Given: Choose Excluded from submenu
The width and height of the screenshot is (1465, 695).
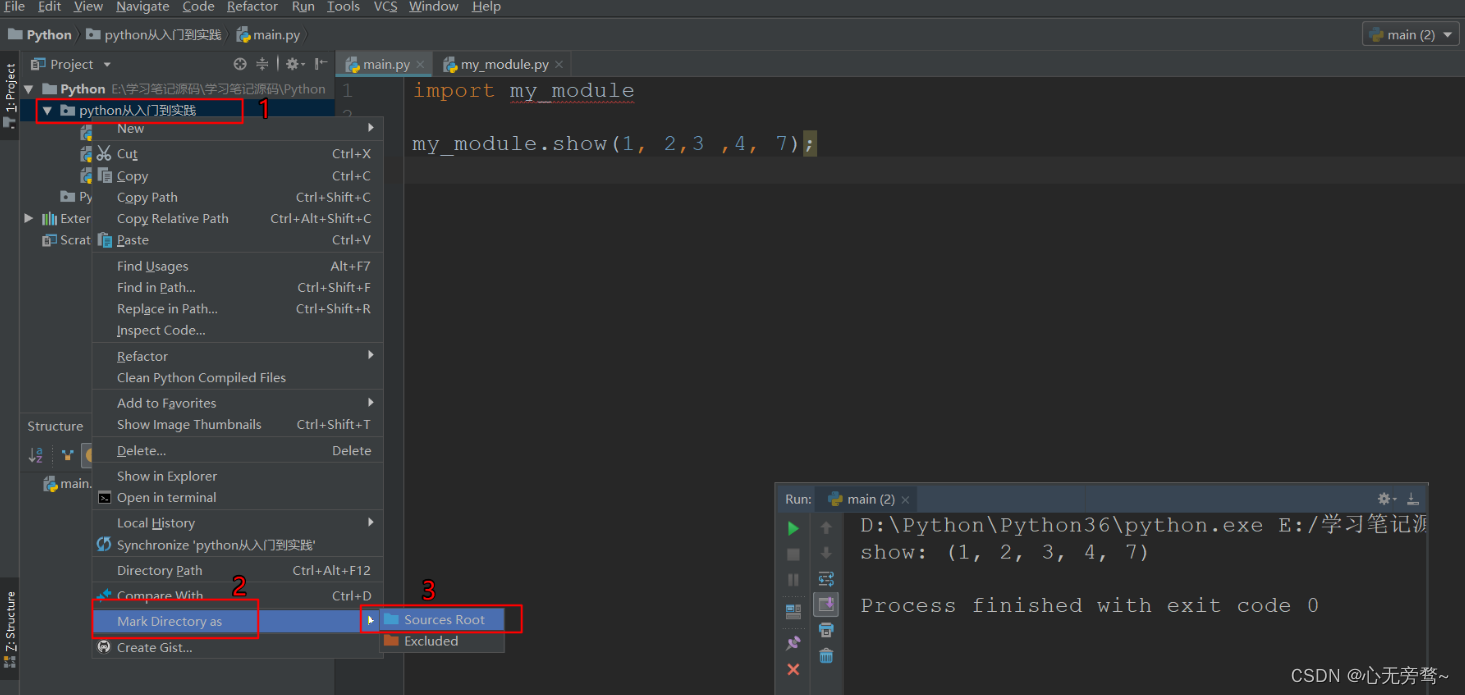Looking at the screenshot, I should [x=442, y=641].
